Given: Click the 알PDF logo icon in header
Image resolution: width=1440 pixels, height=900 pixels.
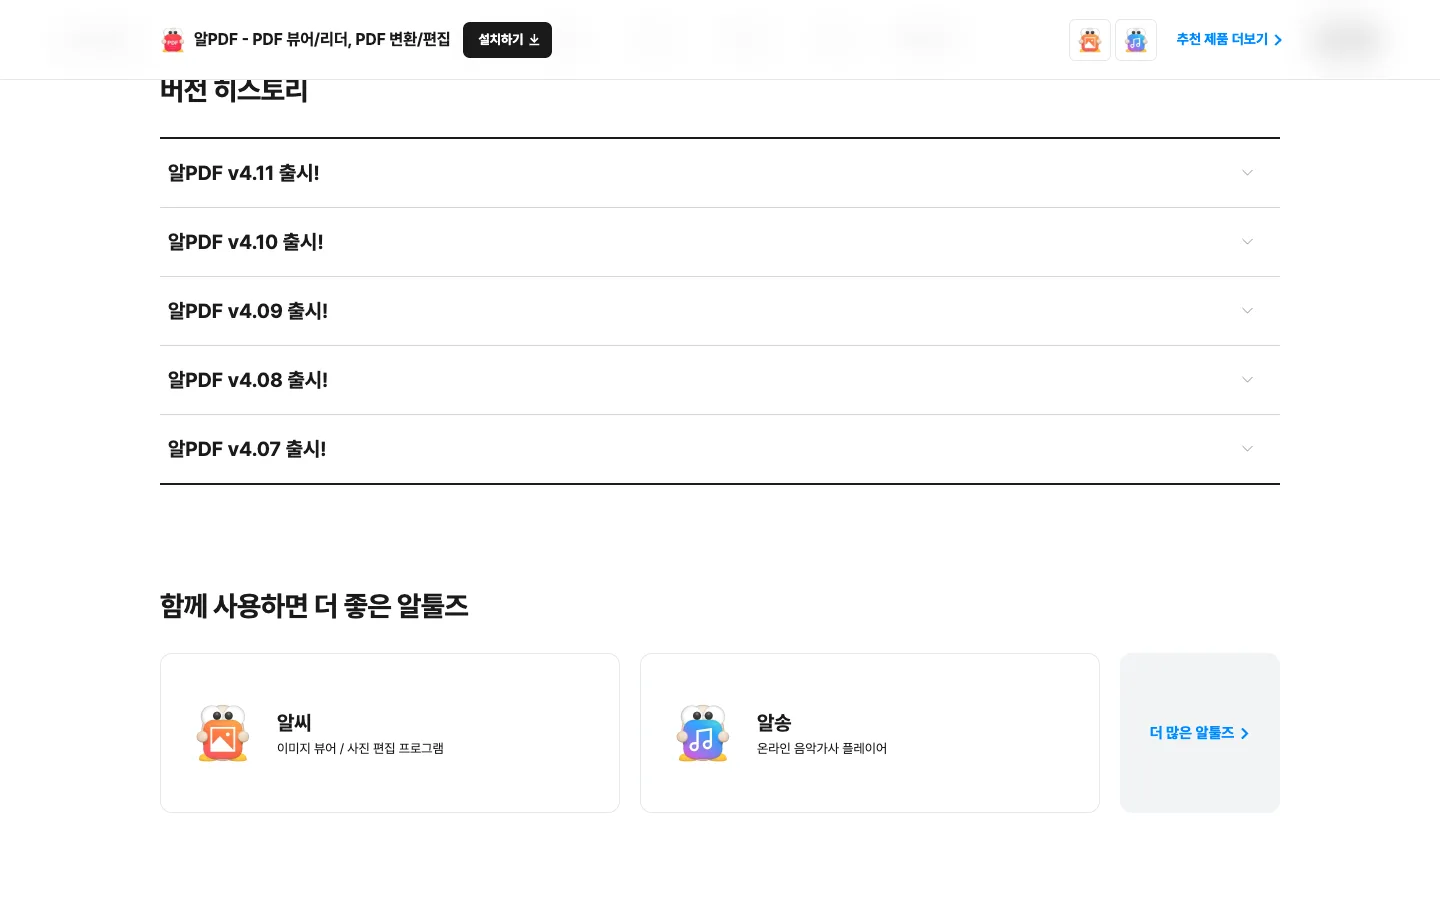Looking at the screenshot, I should click(173, 40).
